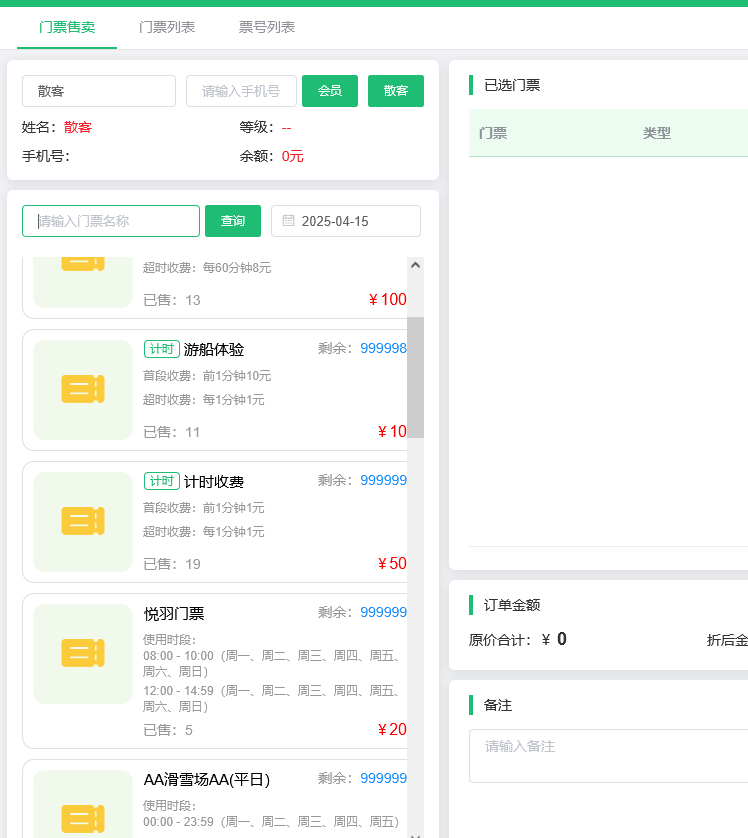The width and height of the screenshot is (748, 838).
Task: Click the green 散客 button
Action: point(396,91)
